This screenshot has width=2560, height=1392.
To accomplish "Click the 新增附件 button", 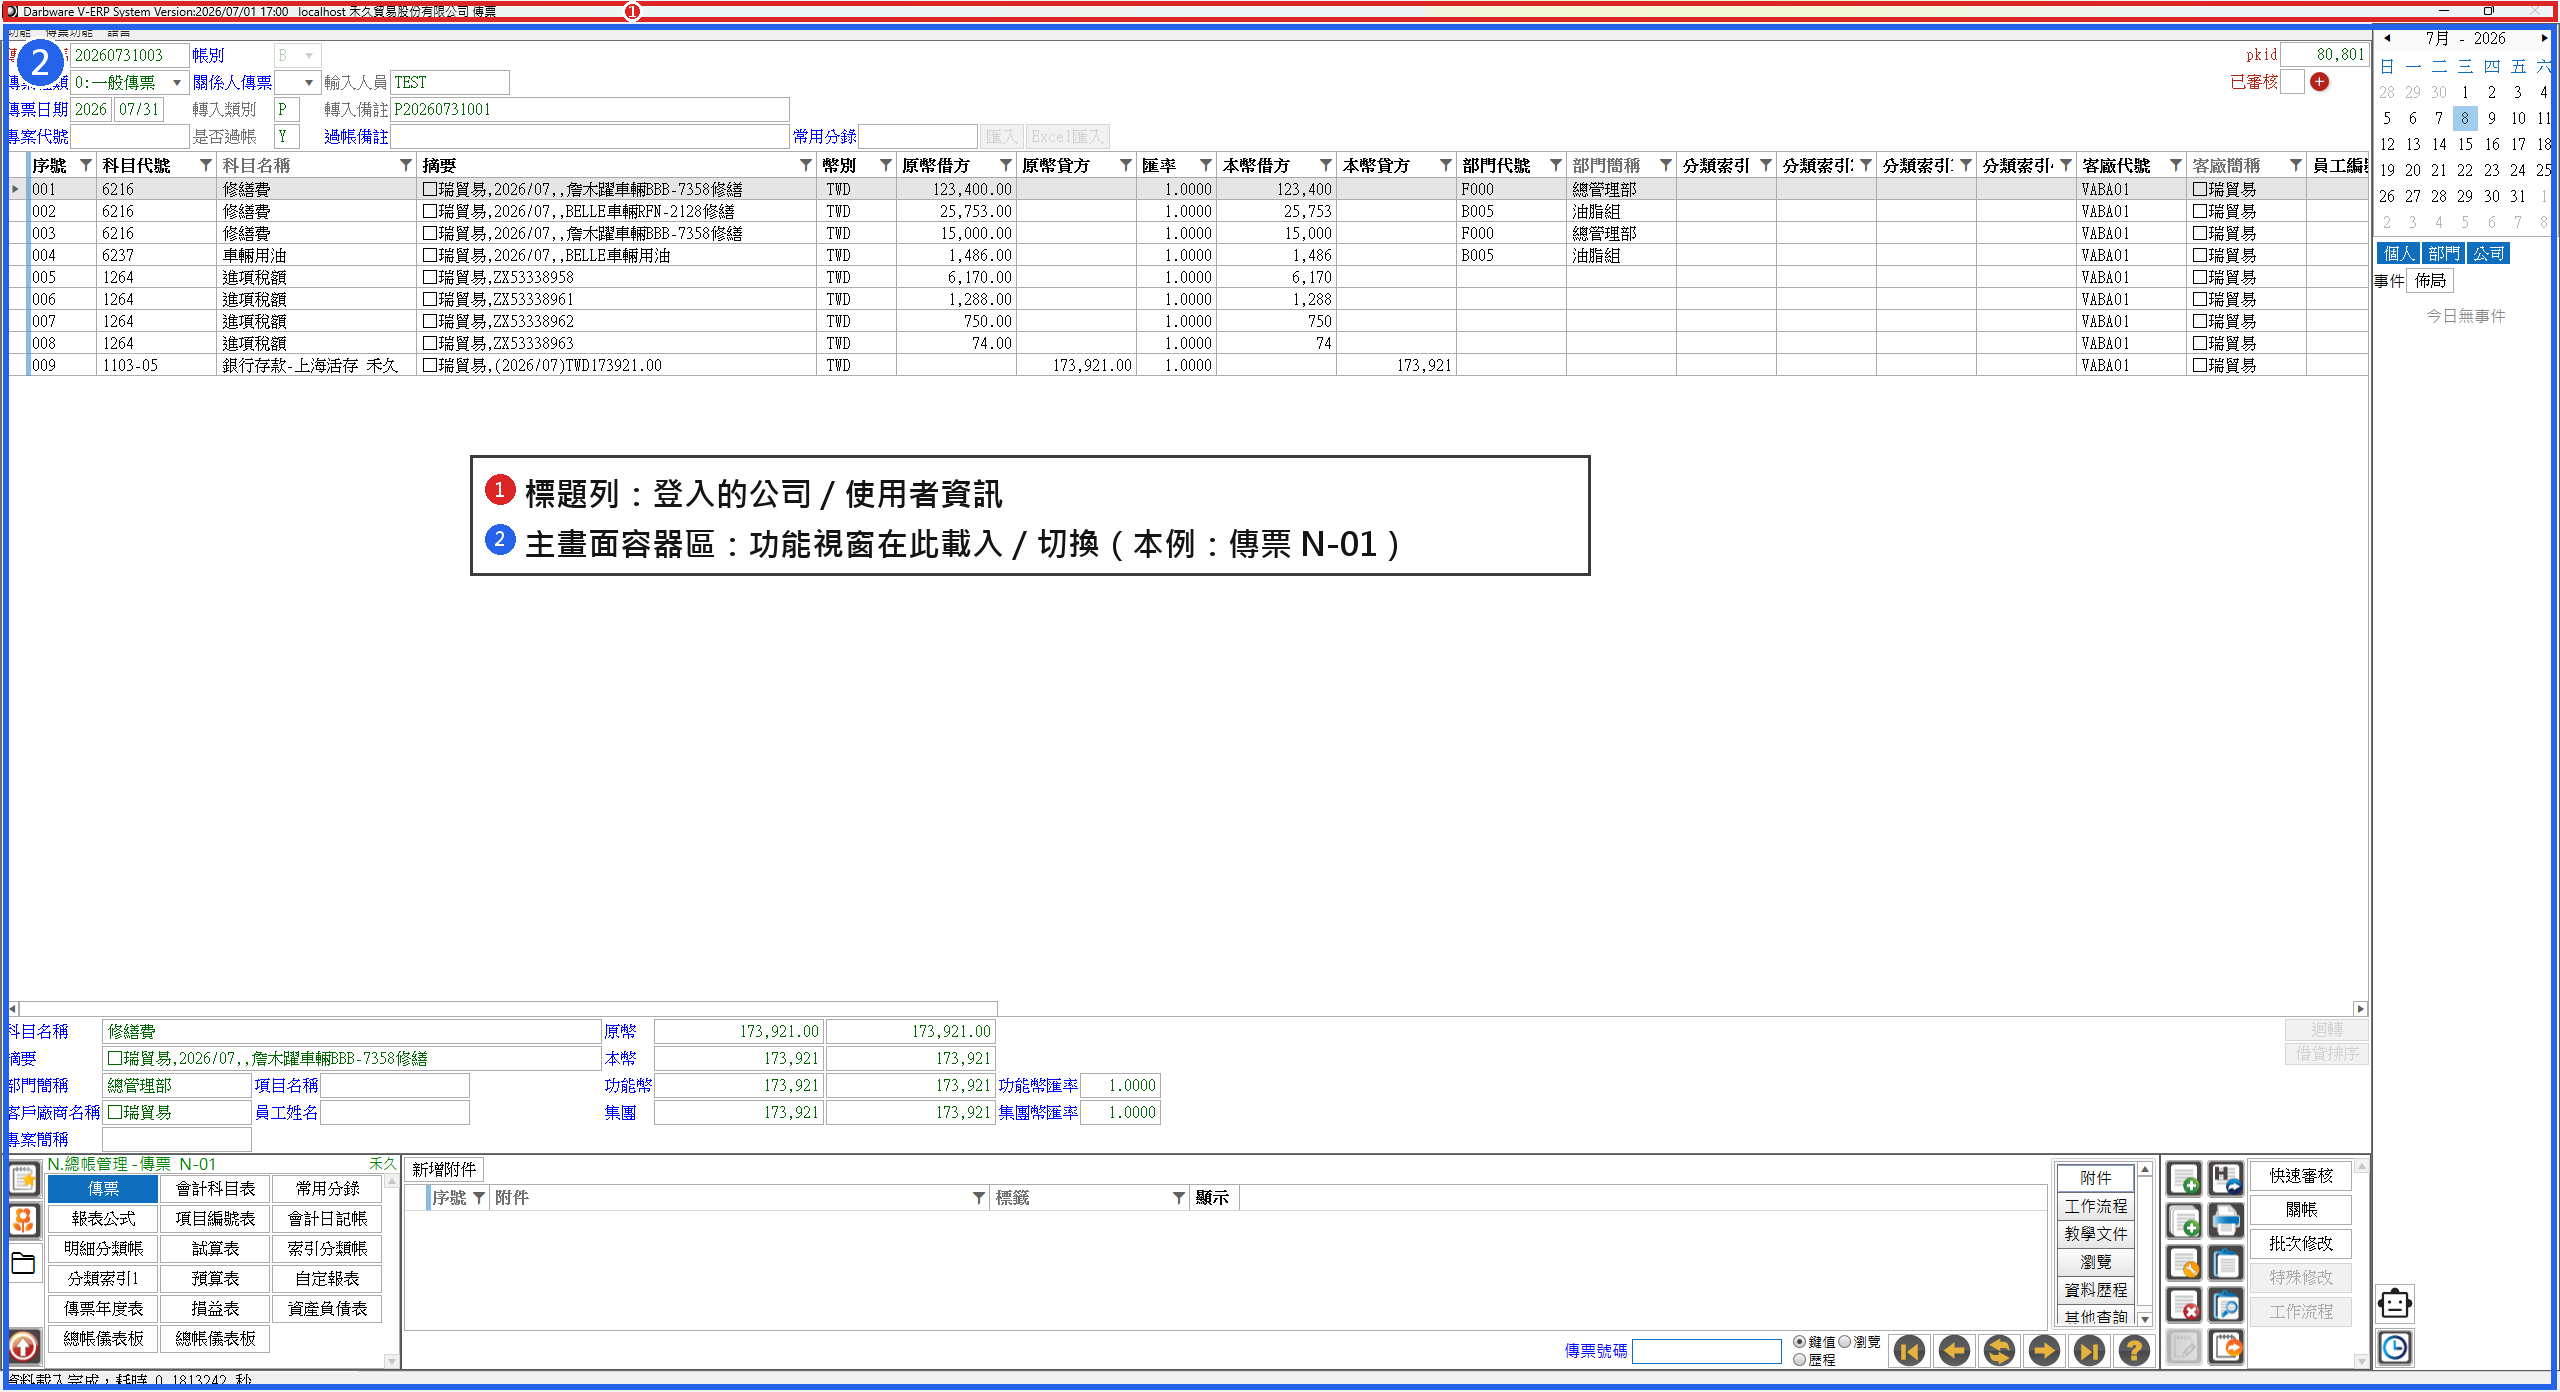I will (x=445, y=1170).
